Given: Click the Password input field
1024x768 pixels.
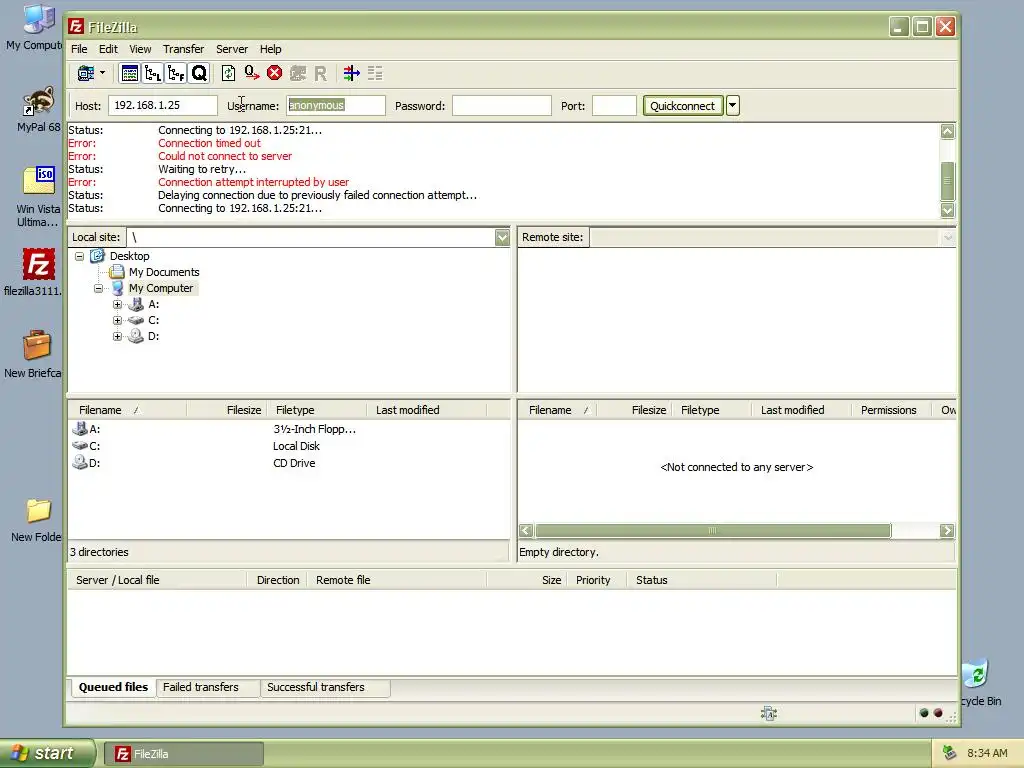Looking at the screenshot, I should [x=502, y=105].
